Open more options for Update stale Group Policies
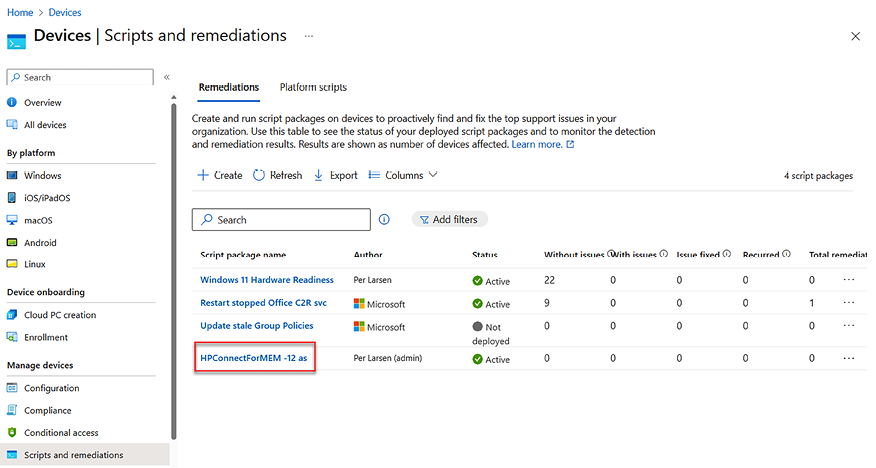The width and height of the screenshot is (876, 468). pyautogui.click(x=849, y=326)
